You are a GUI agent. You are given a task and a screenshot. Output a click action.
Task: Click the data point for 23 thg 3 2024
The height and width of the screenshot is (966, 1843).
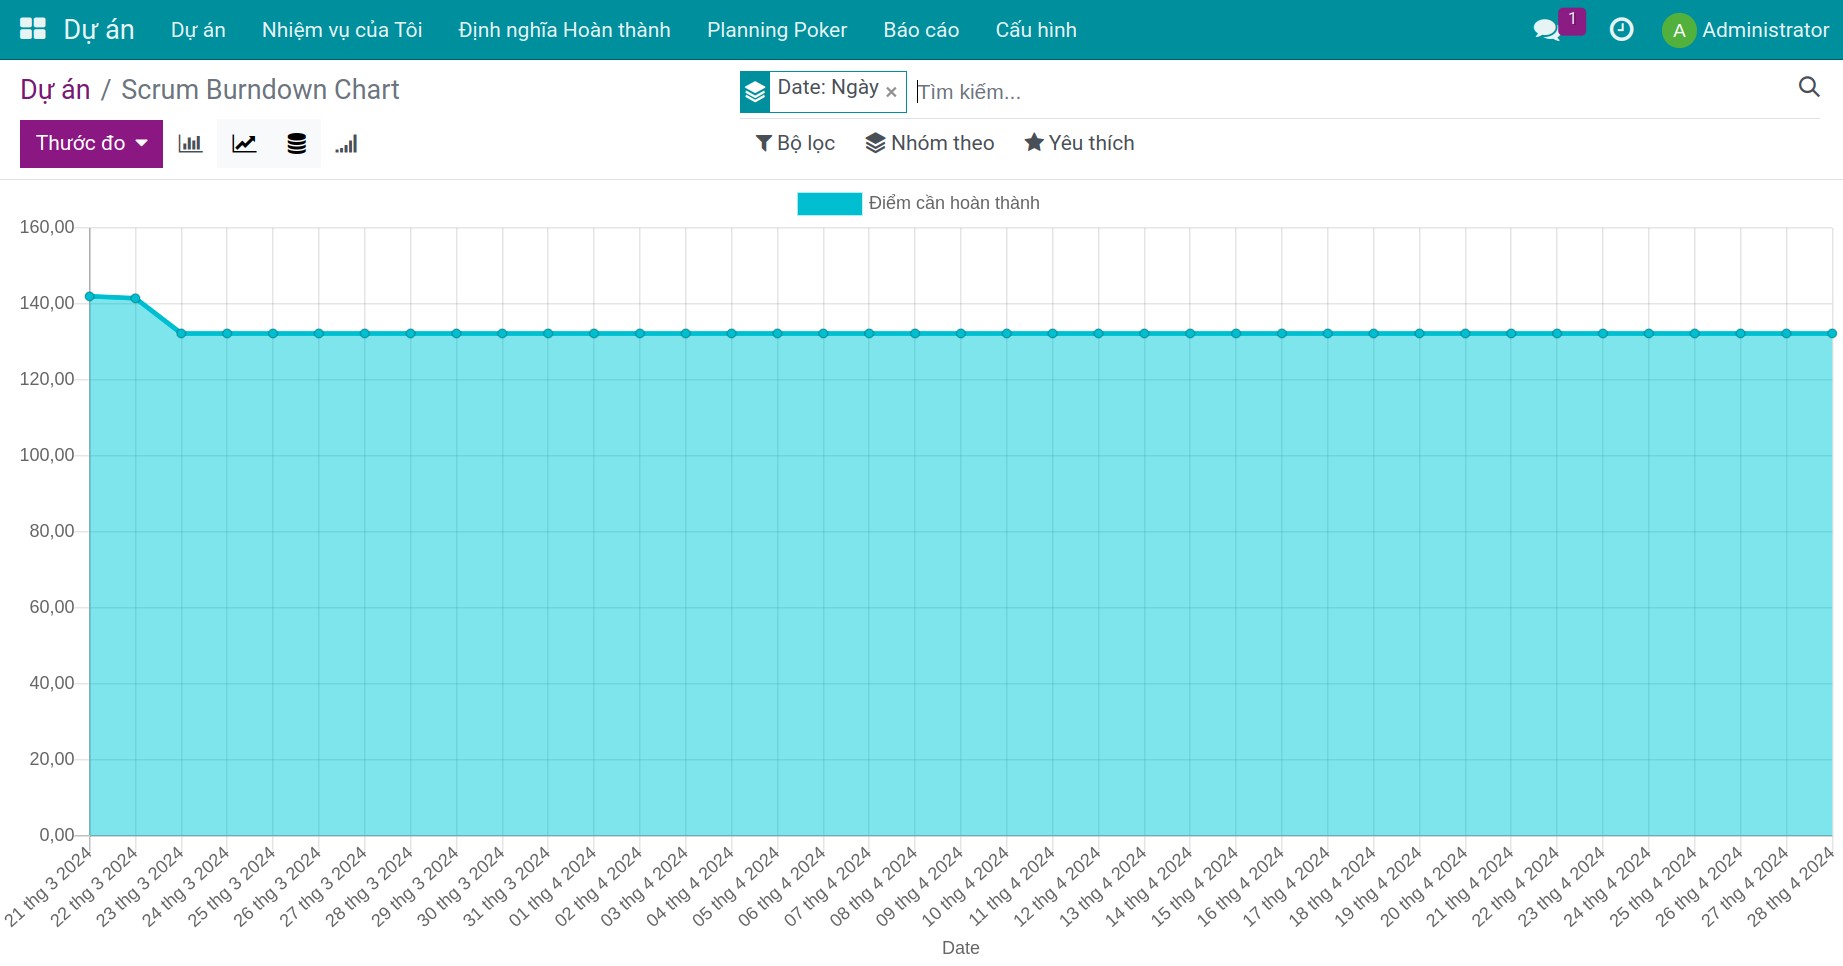(x=181, y=334)
